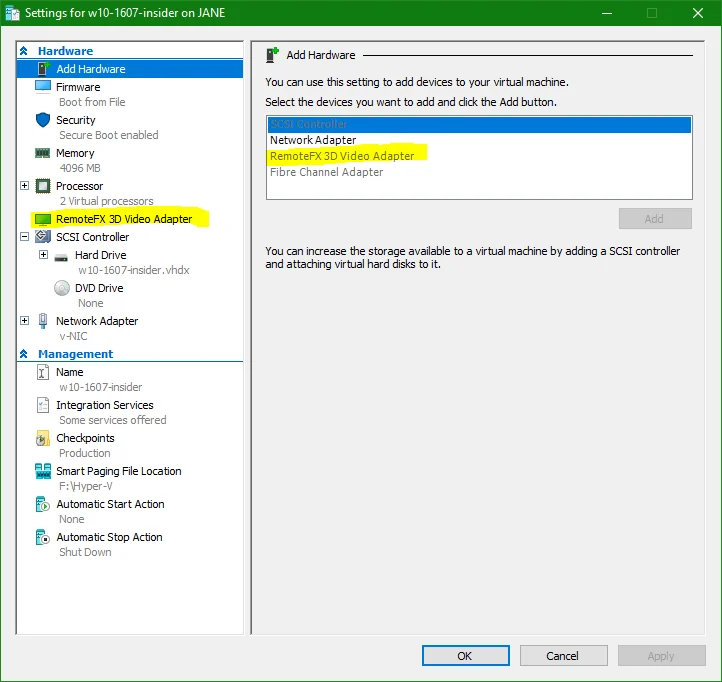This screenshot has height=682, width=722.
Task: Click the Integration Services icon
Action: pyautogui.click(x=42, y=405)
